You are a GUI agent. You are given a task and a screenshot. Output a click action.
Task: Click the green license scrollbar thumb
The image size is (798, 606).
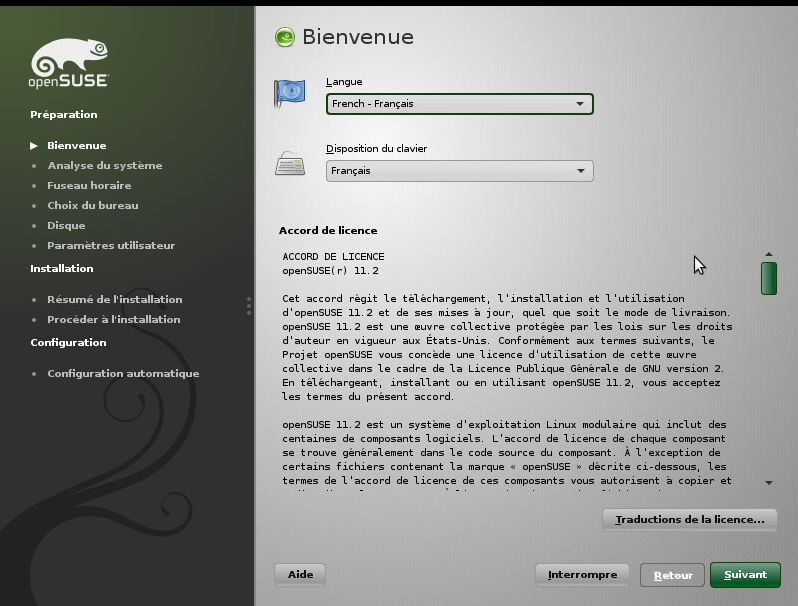pos(769,278)
